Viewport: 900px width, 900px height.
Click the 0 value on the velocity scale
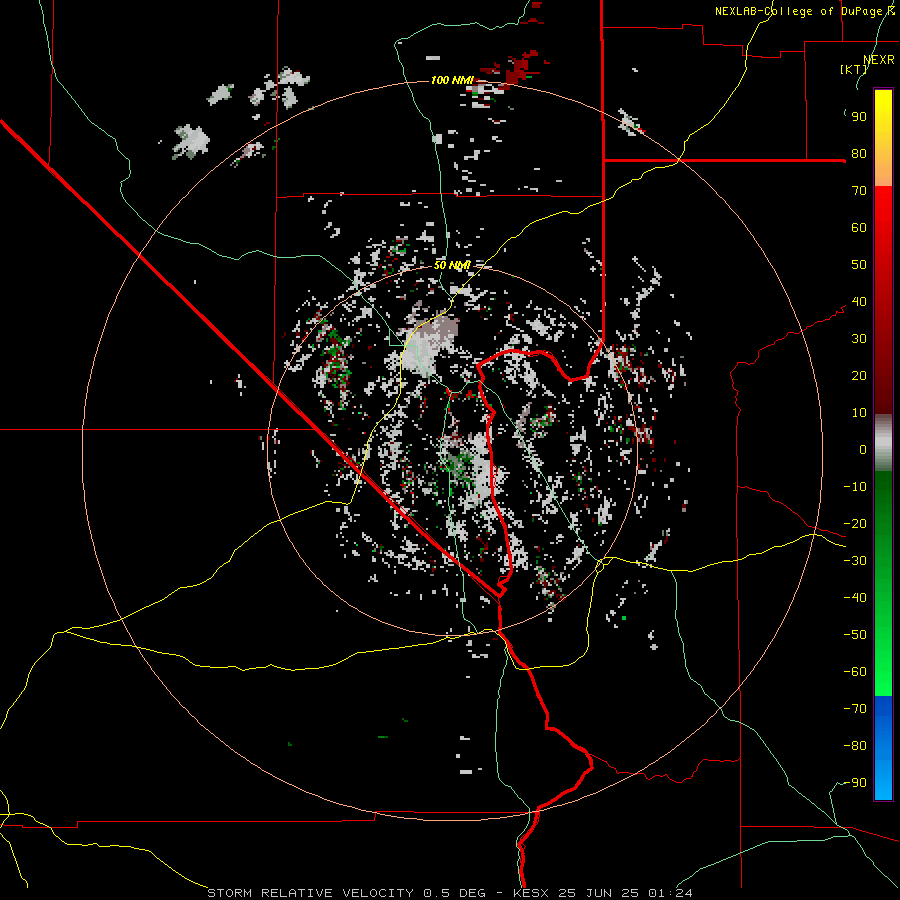863,449
